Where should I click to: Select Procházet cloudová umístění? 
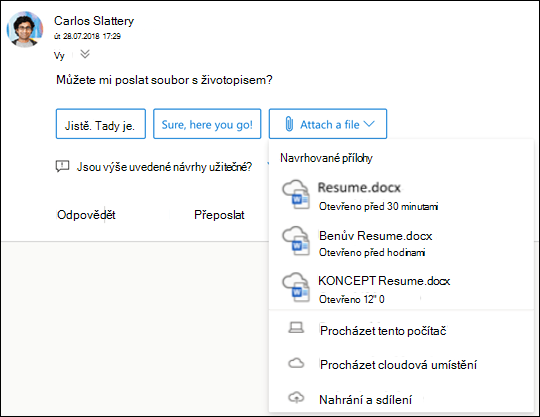click(401, 364)
